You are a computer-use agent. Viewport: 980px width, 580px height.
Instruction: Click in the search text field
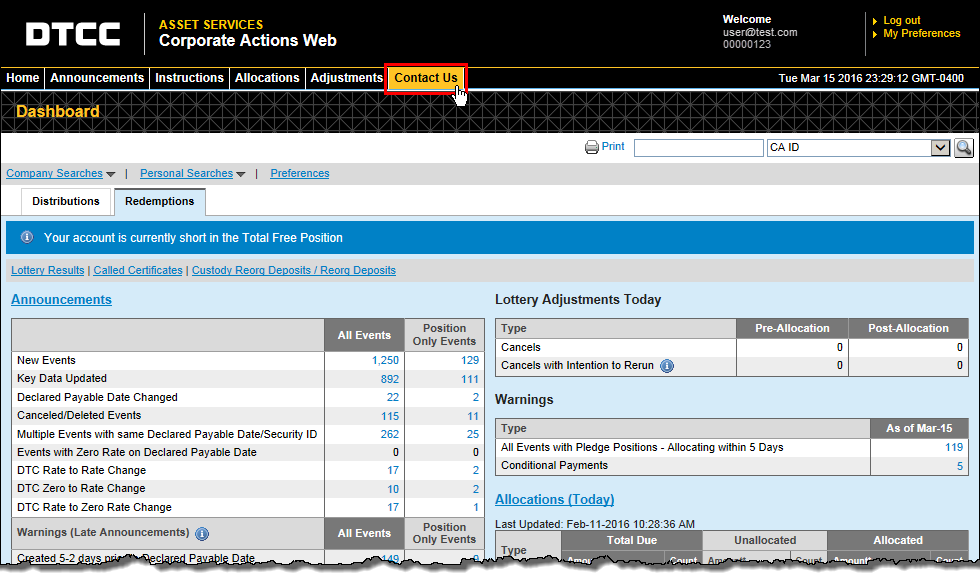(698, 148)
